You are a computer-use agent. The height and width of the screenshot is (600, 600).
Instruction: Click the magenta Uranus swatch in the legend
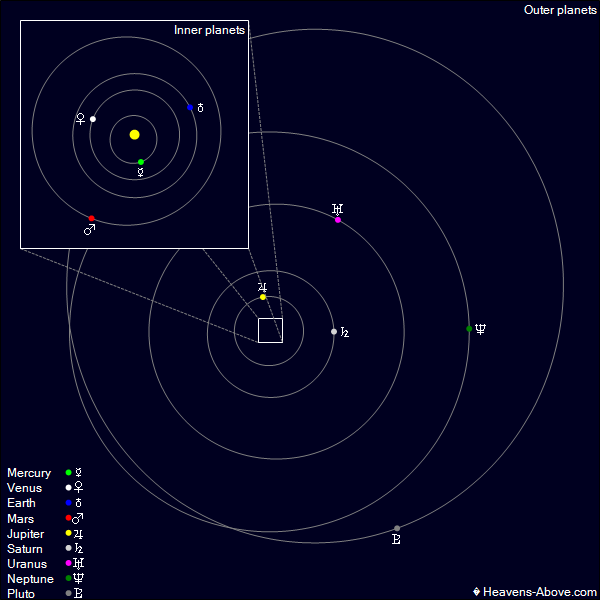[x=68, y=564]
